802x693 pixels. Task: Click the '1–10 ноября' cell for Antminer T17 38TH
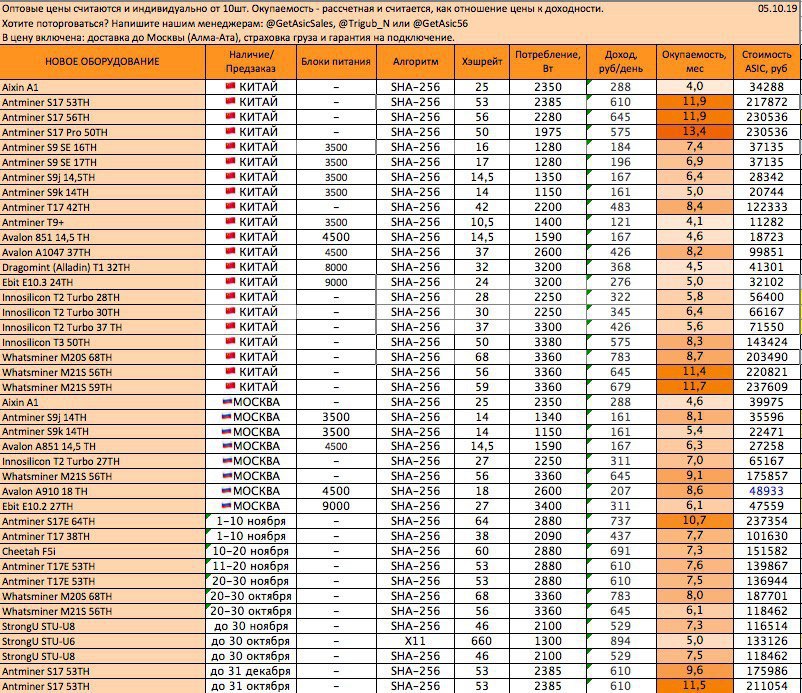point(251,536)
